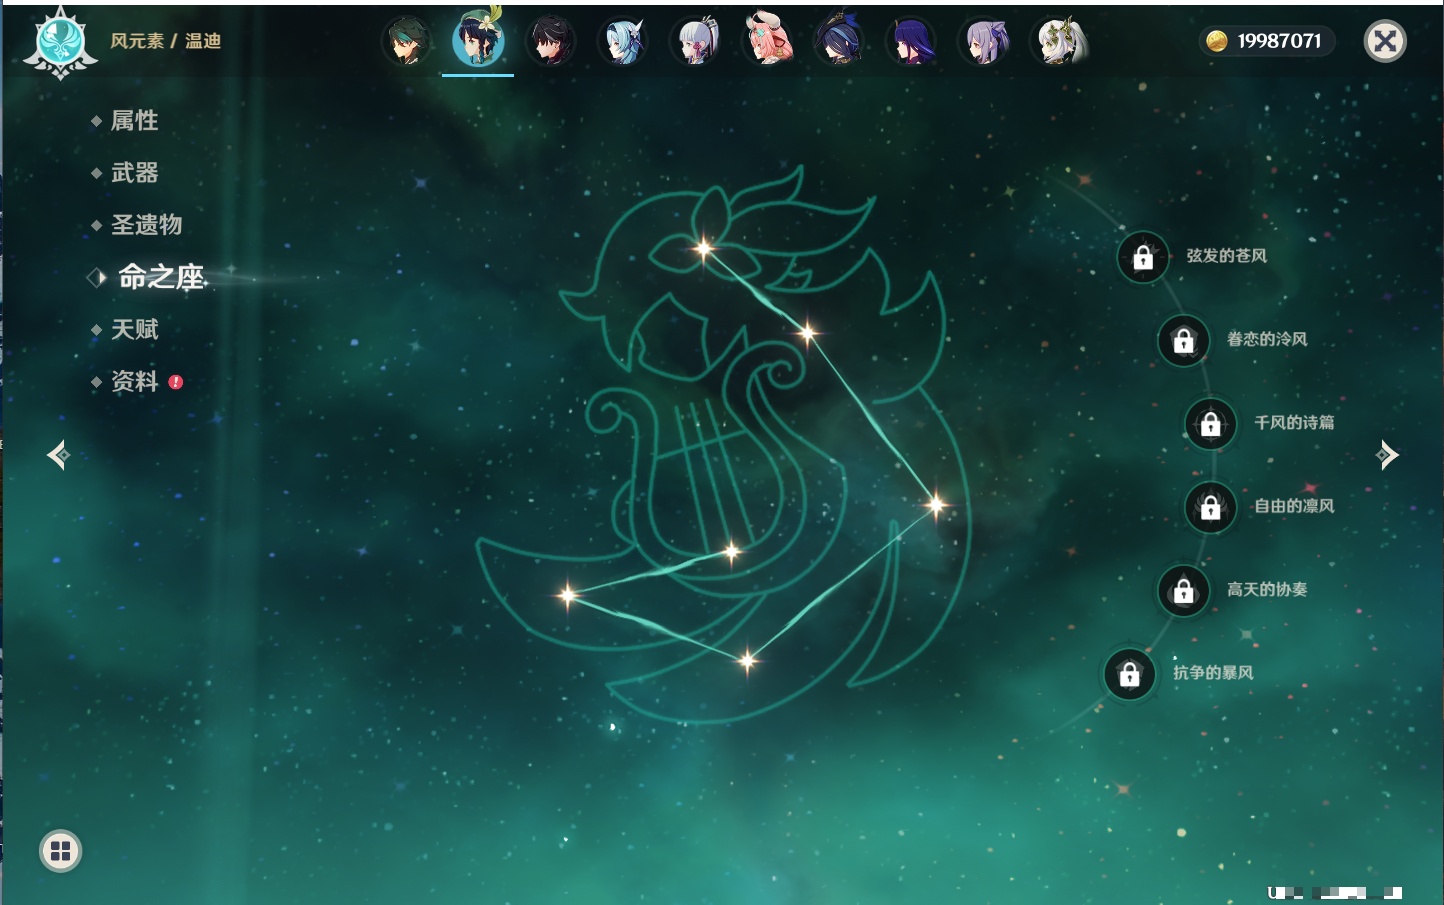Image resolution: width=1444 pixels, height=905 pixels.
Task: Open constellation label 眷恋的泠风
Action: click(1267, 339)
